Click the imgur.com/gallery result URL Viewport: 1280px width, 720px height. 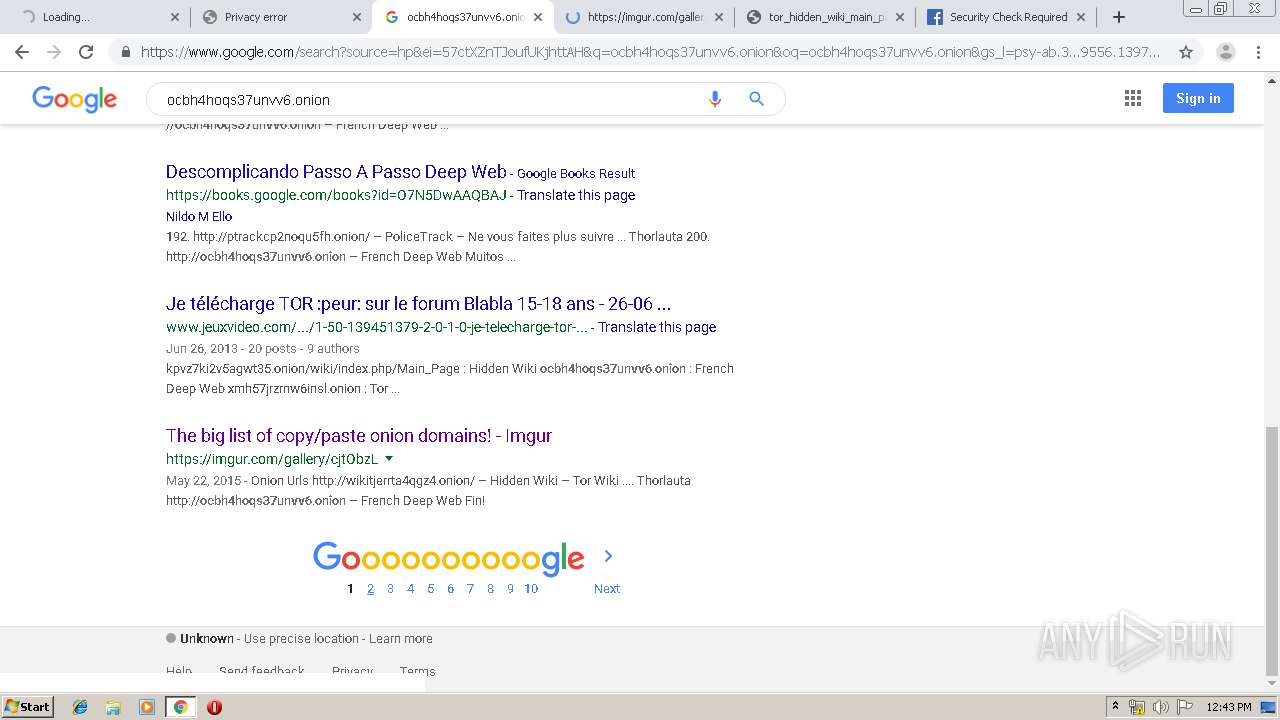tap(272, 459)
